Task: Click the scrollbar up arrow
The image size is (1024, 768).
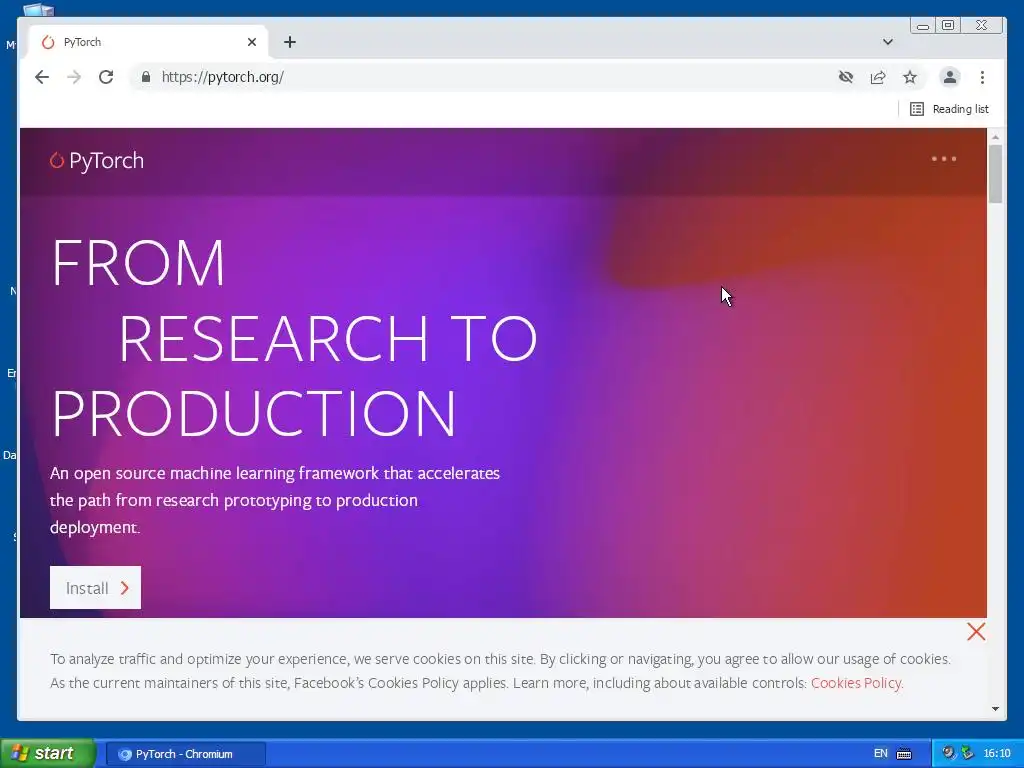Action: pos(995,136)
